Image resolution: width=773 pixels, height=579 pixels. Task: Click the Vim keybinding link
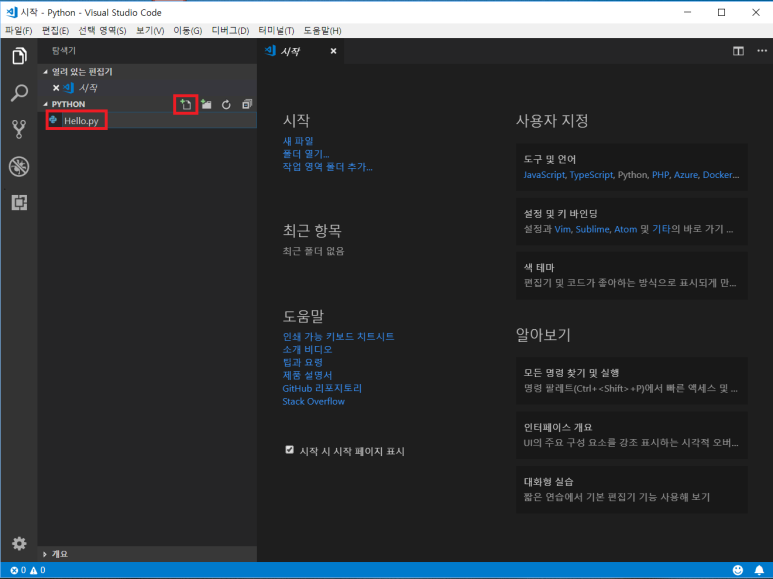click(562, 229)
